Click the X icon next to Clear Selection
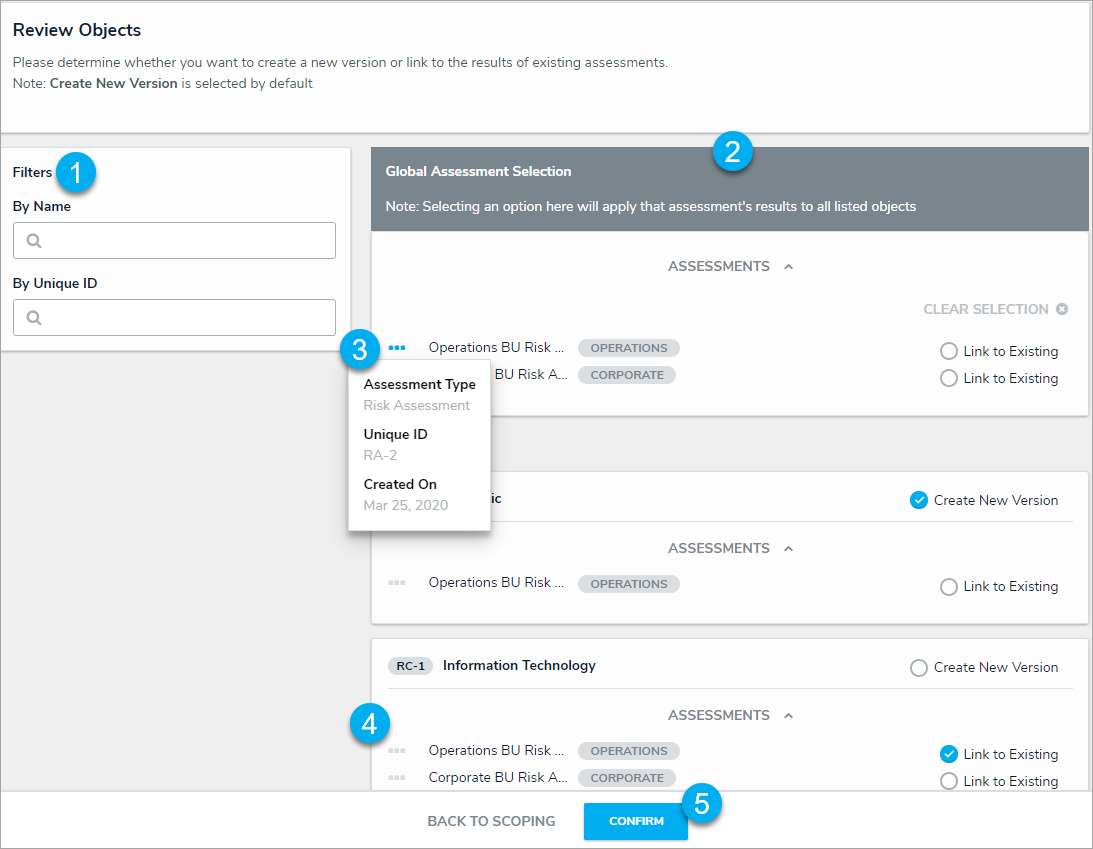Viewport: 1093px width, 849px height. (x=1062, y=309)
